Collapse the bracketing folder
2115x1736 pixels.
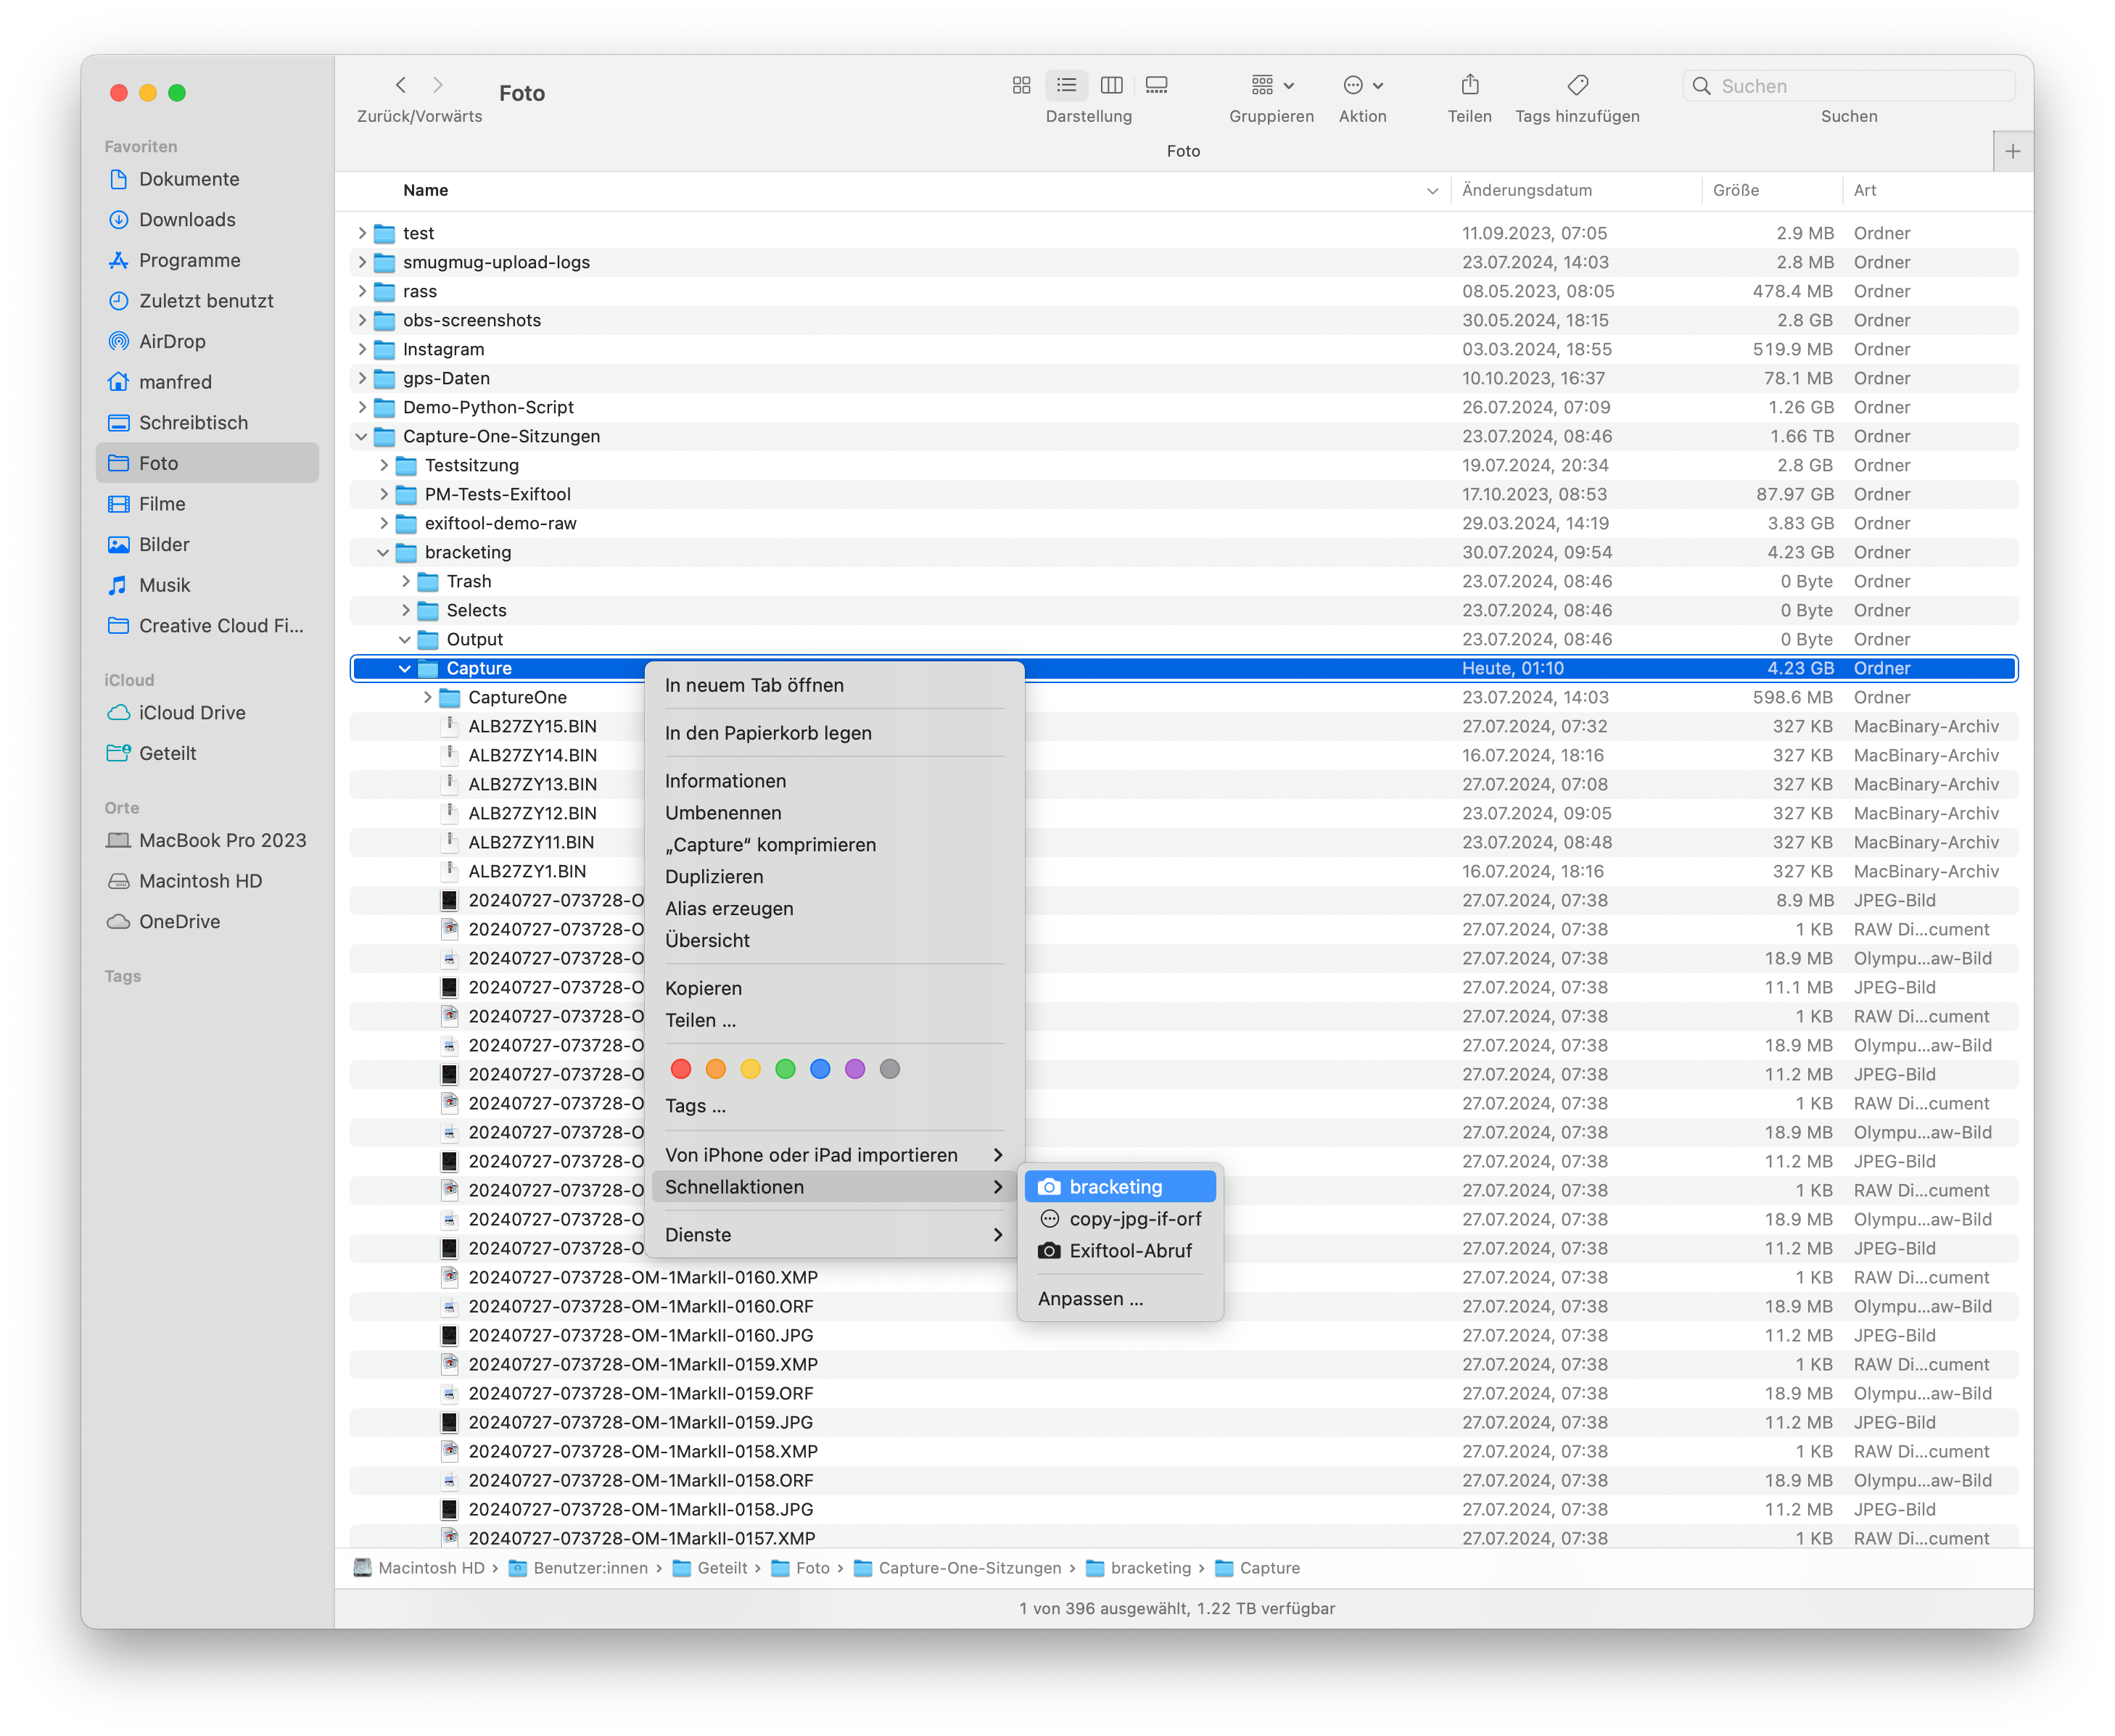[x=383, y=552]
